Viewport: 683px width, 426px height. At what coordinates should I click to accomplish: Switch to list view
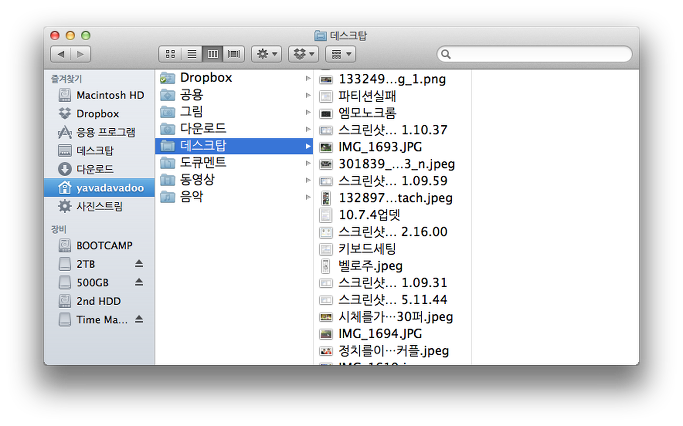[x=191, y=54]
